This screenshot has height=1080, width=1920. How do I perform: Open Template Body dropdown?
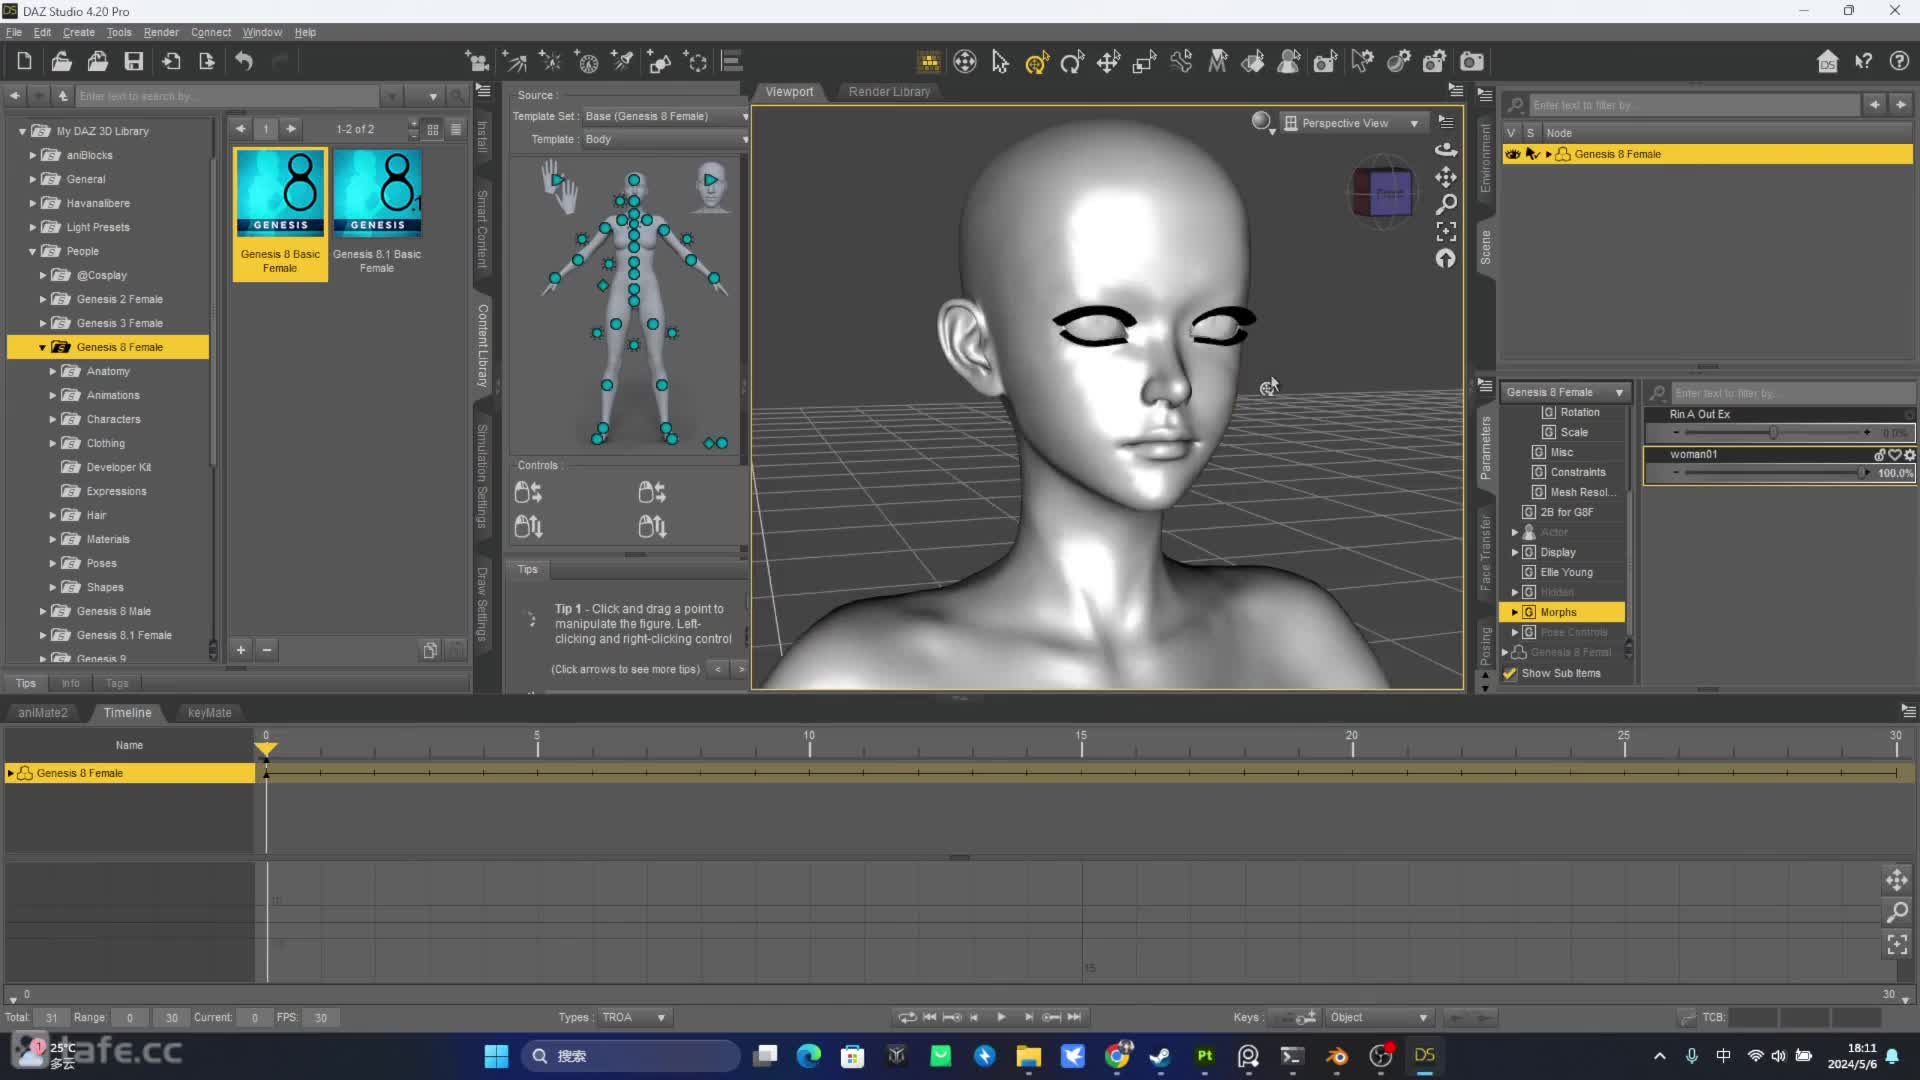pos(665,139)
